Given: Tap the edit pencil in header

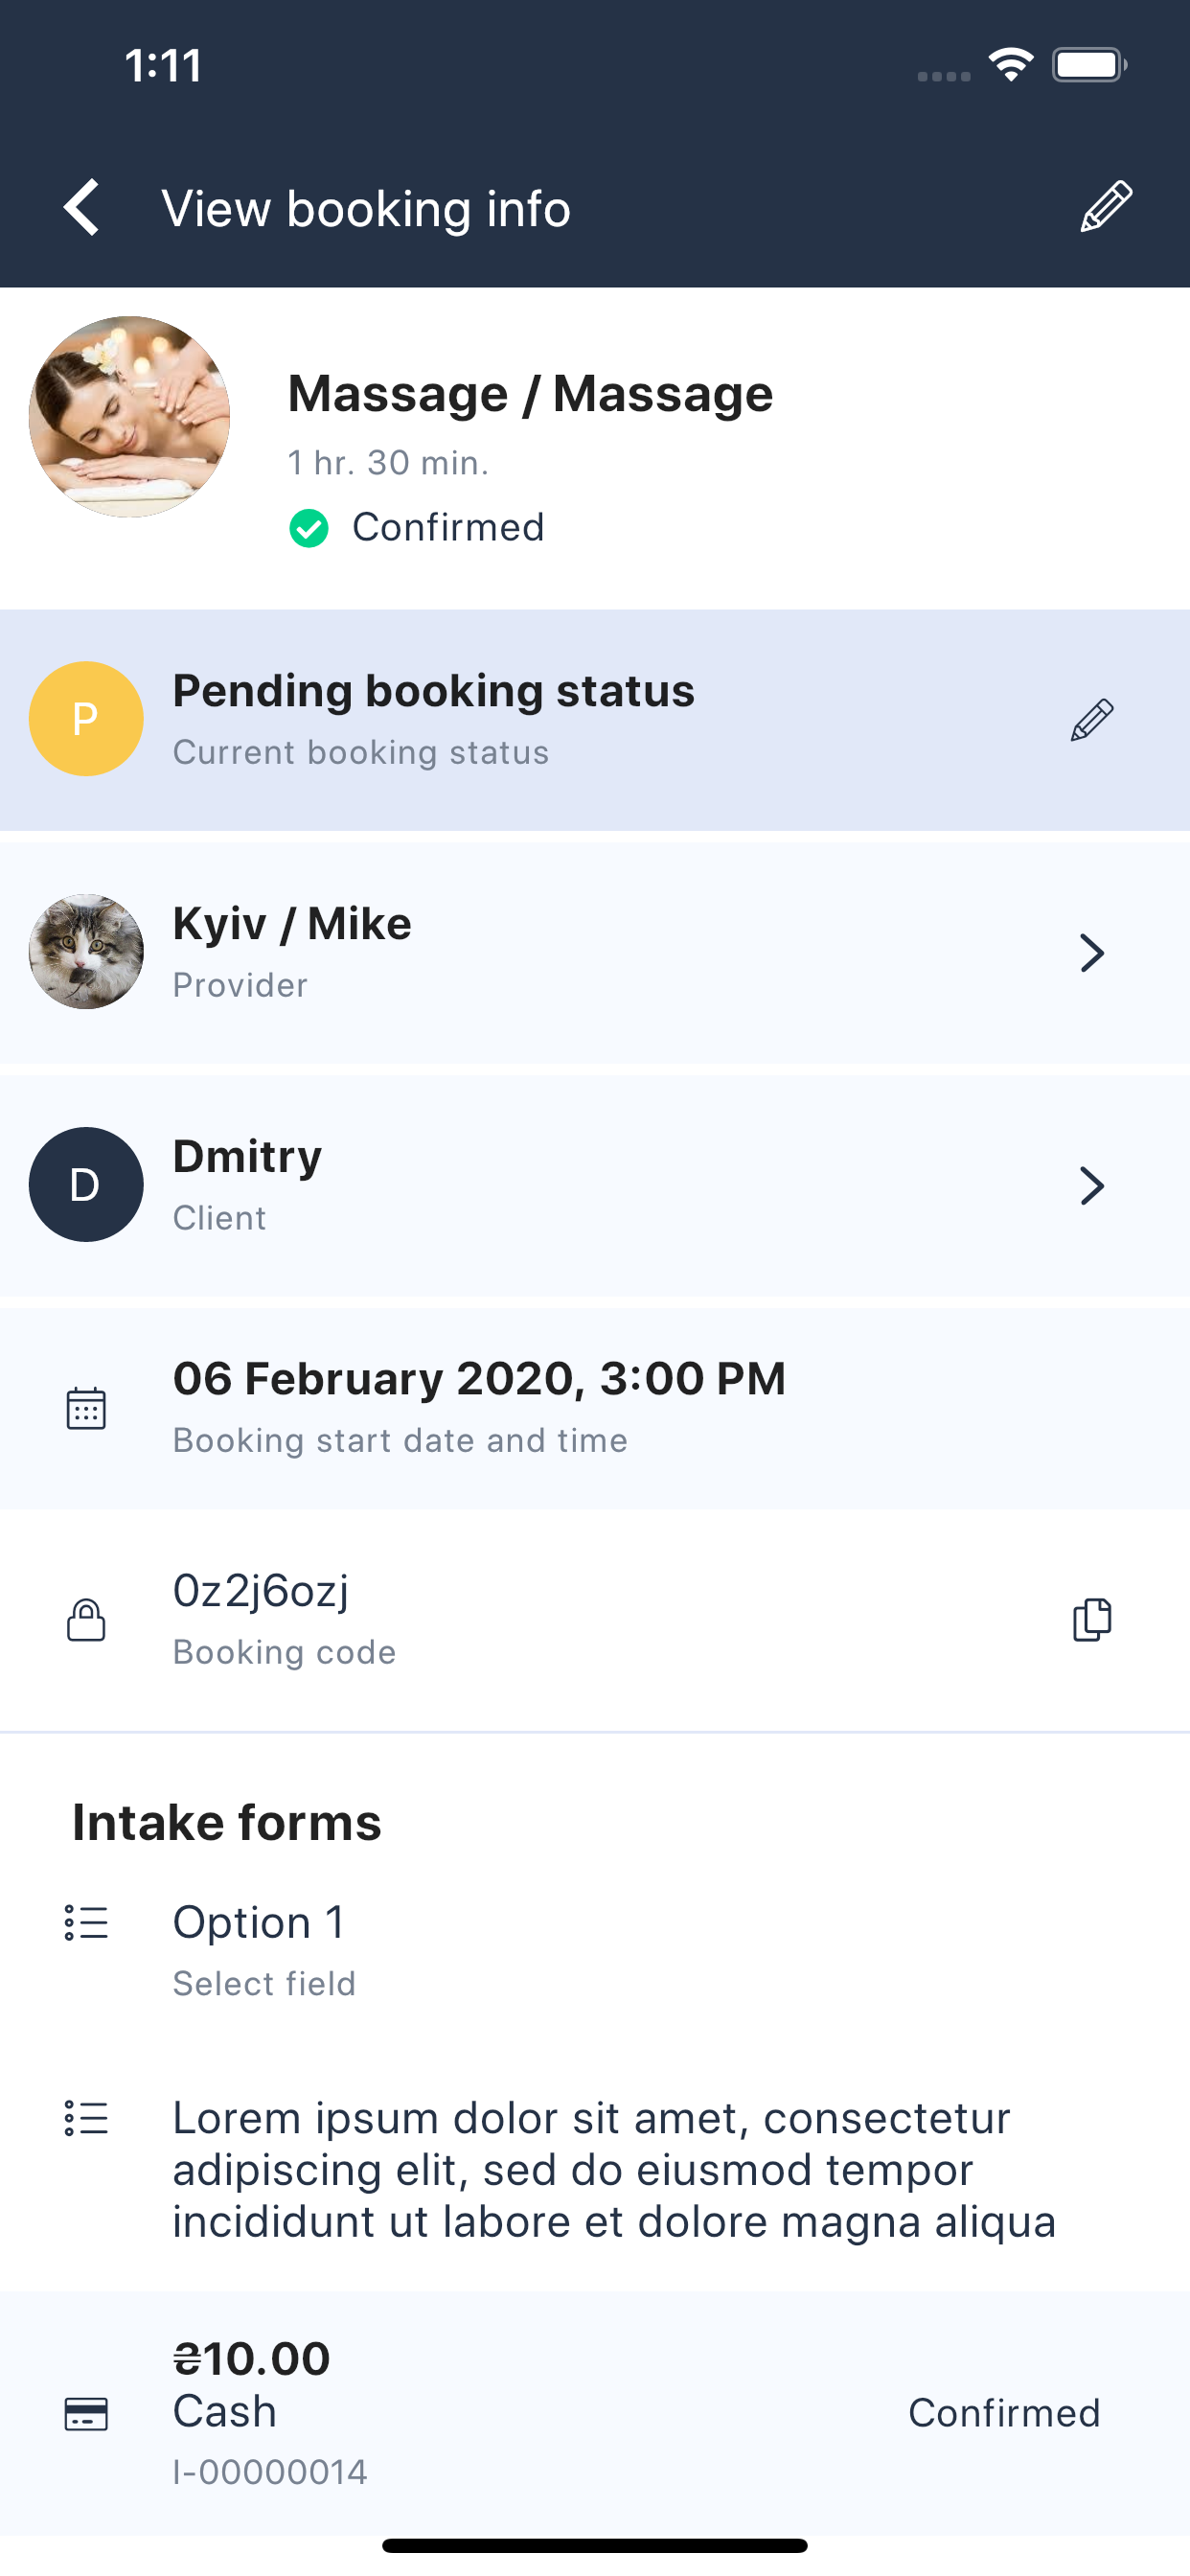Looking at the screenshot, I should [x=1106, y=207].
